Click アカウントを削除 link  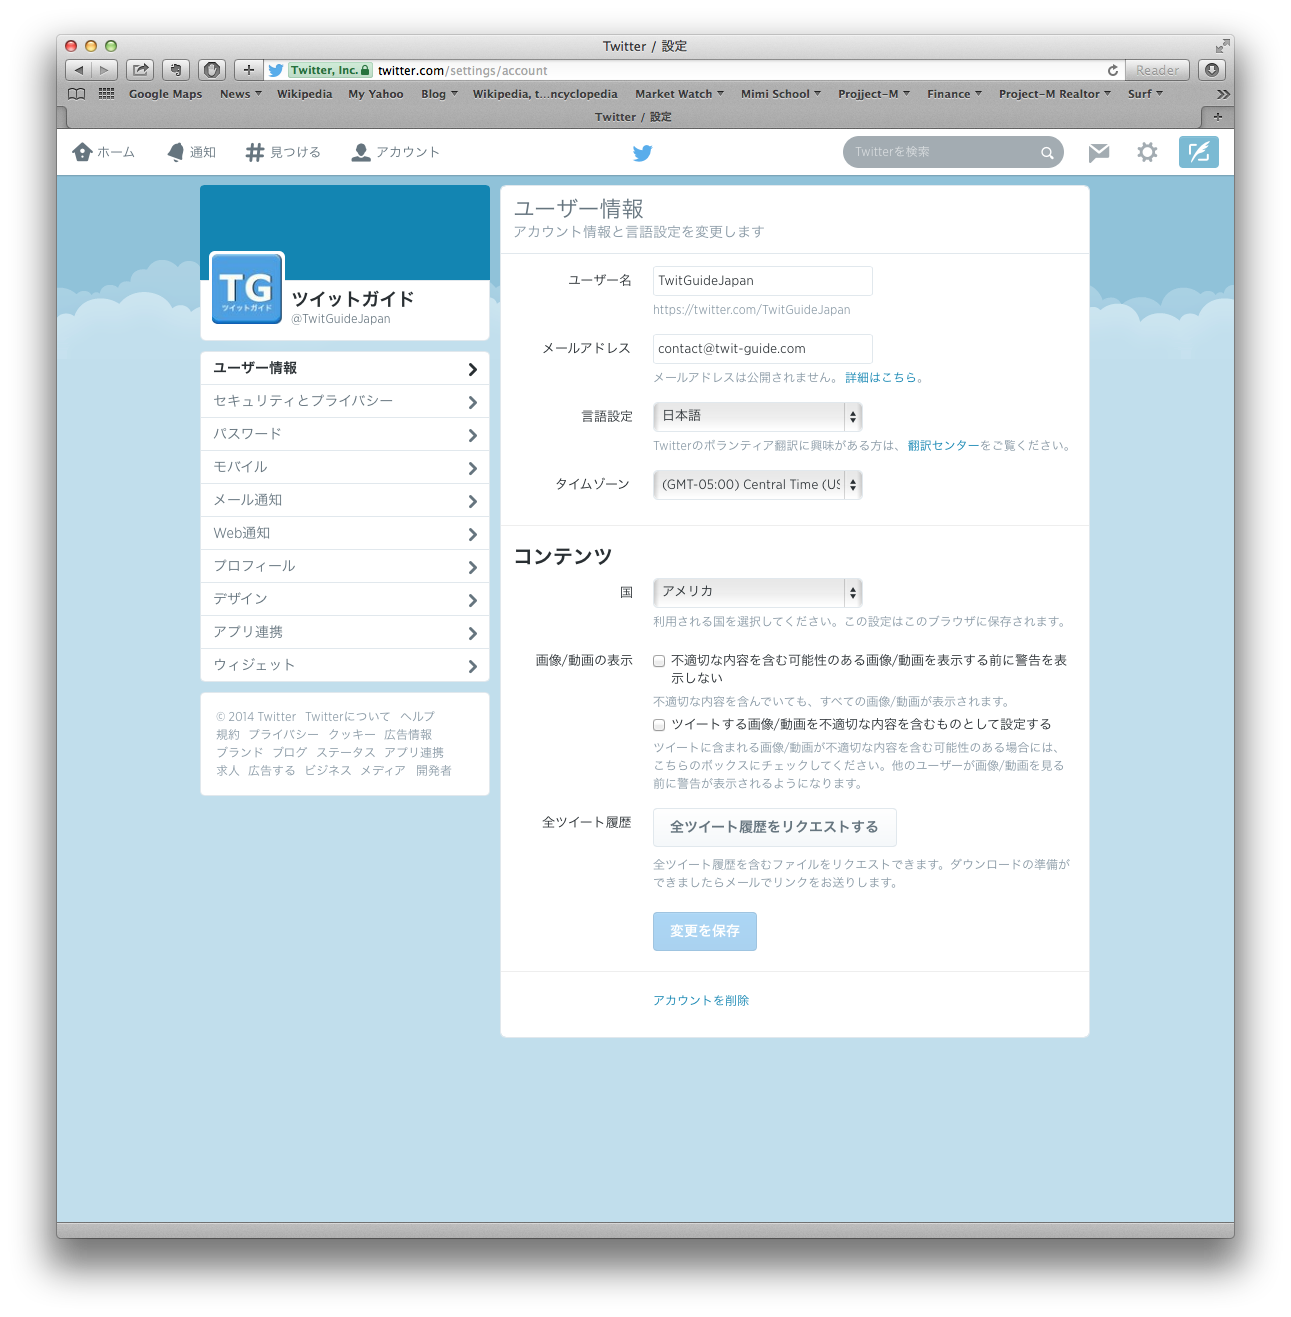pos(701,1000)
